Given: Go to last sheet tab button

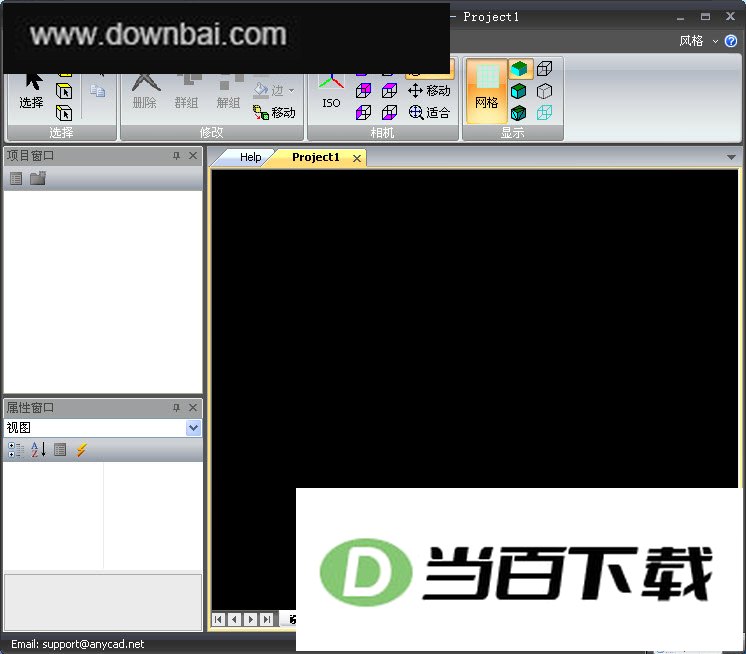Looking at the screenshot, I should pos(267,619).
